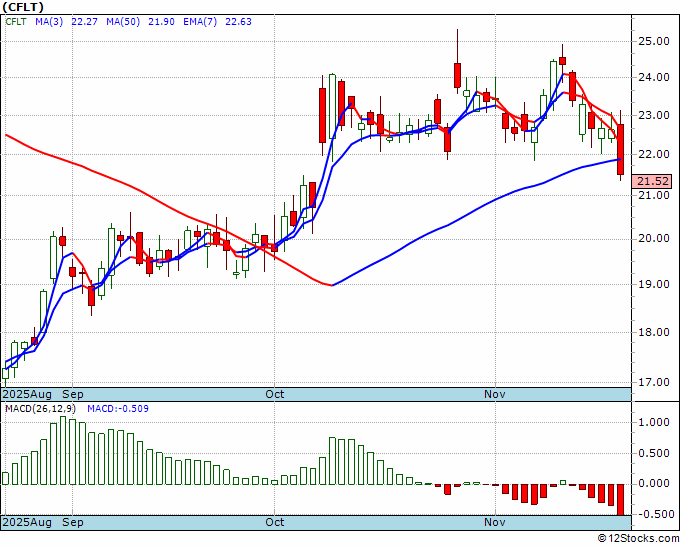Click the (CFLT) chart title
680x546 pixels.
click(23, 7)
